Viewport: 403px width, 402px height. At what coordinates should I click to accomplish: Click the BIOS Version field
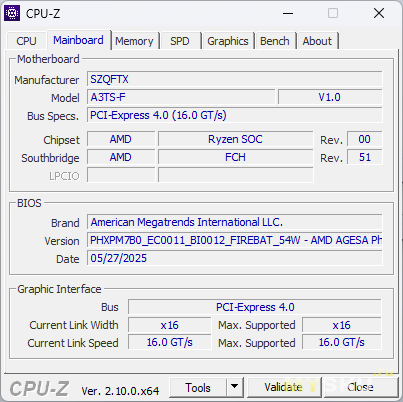(235, 240)
